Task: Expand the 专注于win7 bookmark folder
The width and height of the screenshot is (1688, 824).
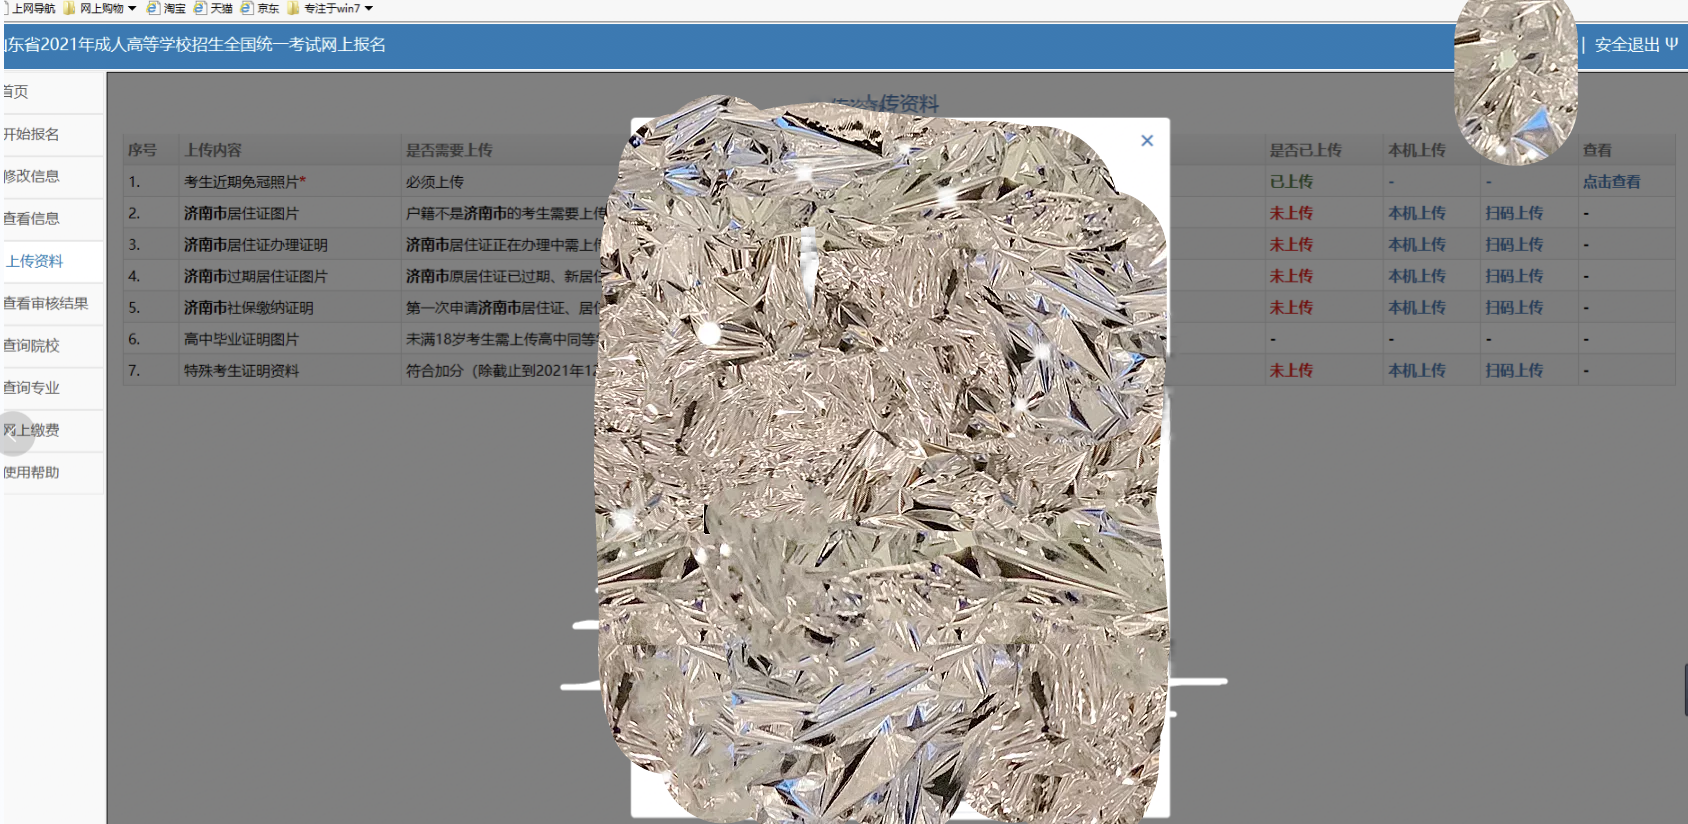Action: click(330, 8)
